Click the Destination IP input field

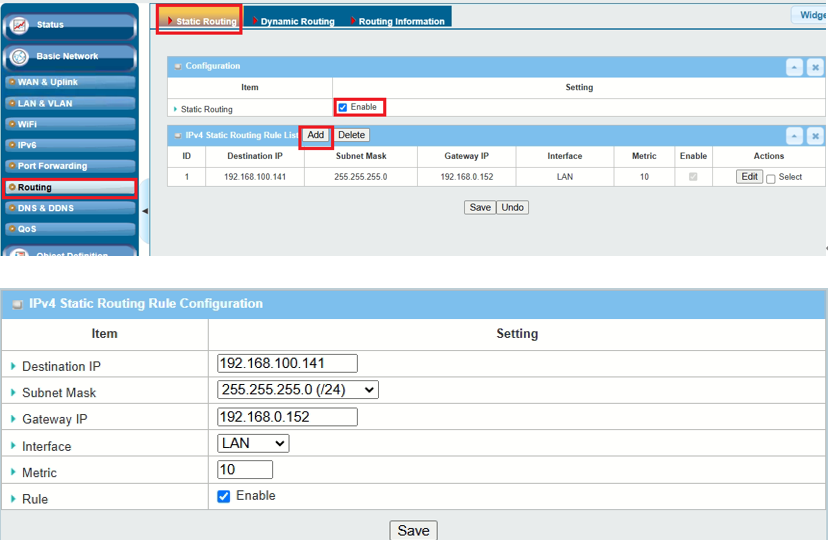[287, 363]
